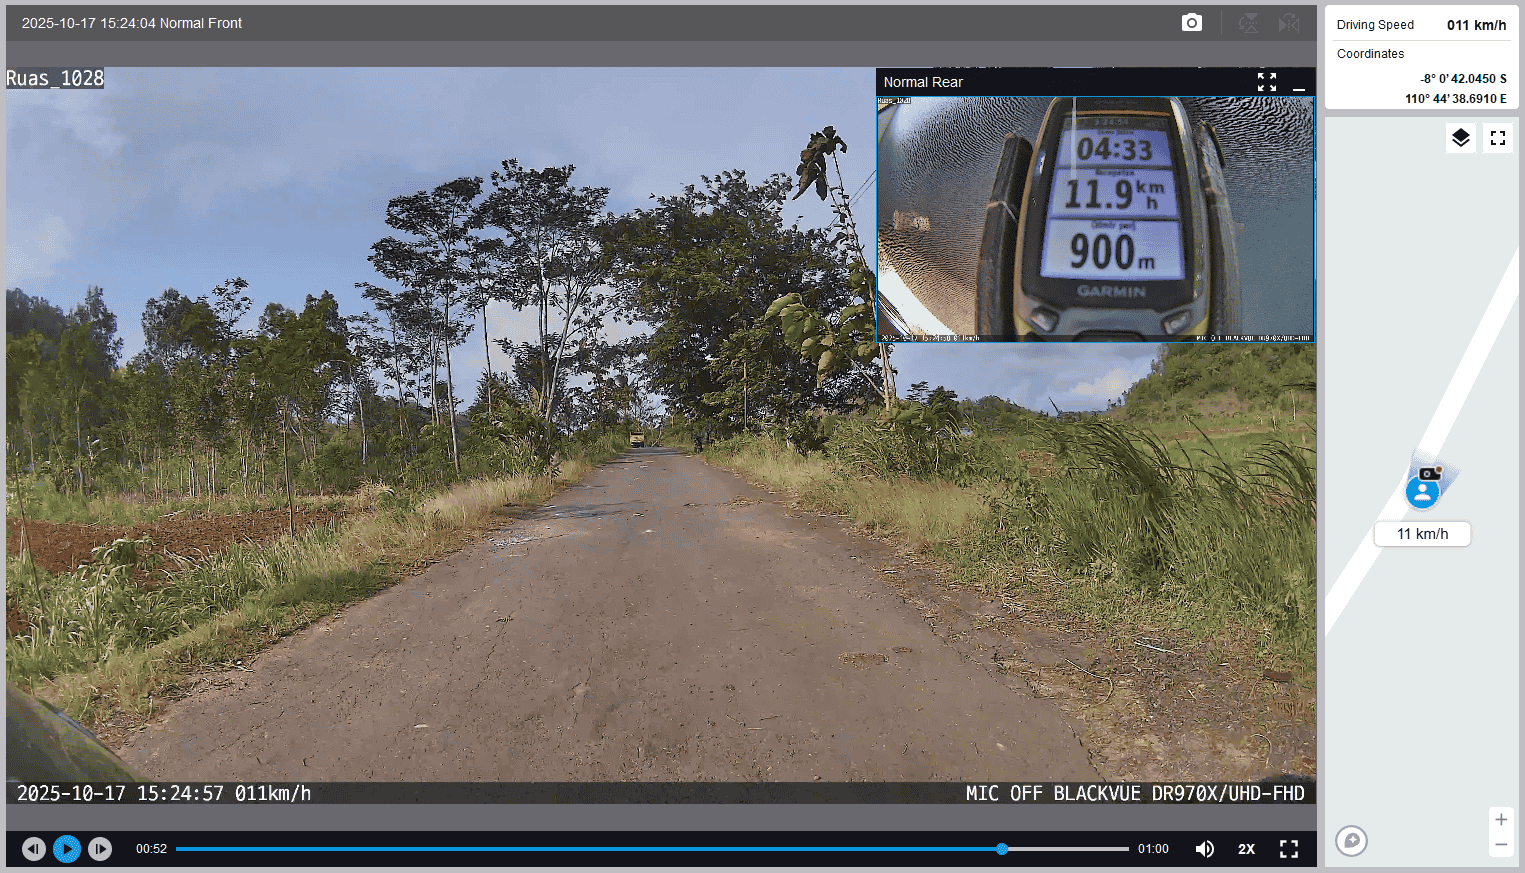
Task: Play the video
Action: [x=67, y=849]
